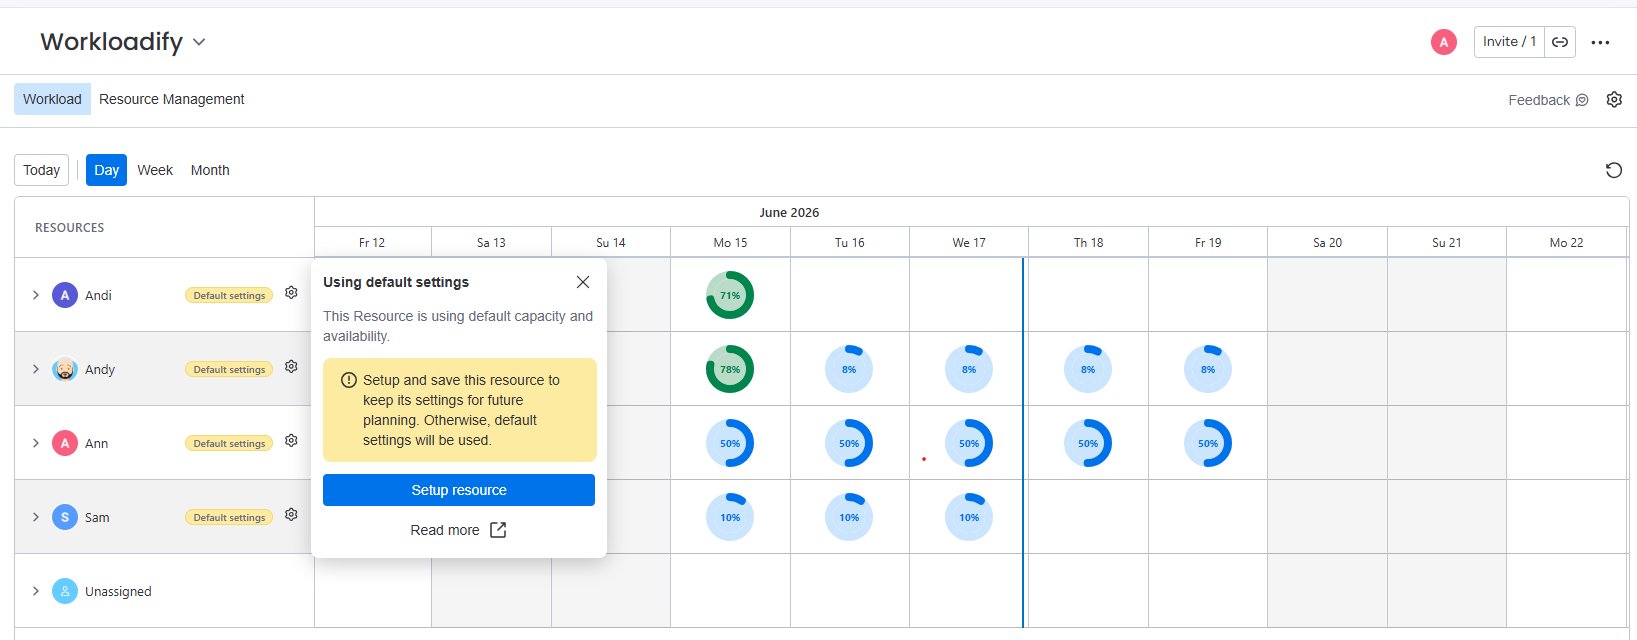1637x640 pixels.
Task: Jump to Today
Action: click(41, 170)
